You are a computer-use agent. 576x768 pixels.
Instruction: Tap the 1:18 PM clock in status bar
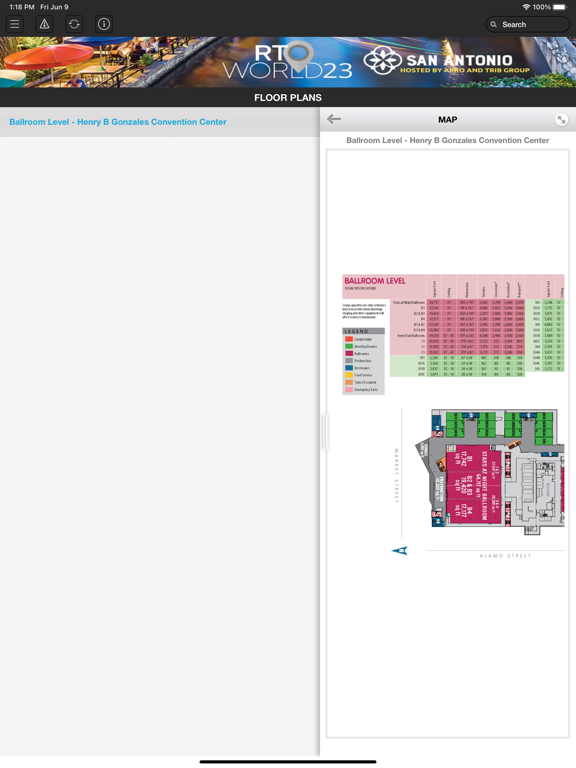tap(22, 7)
